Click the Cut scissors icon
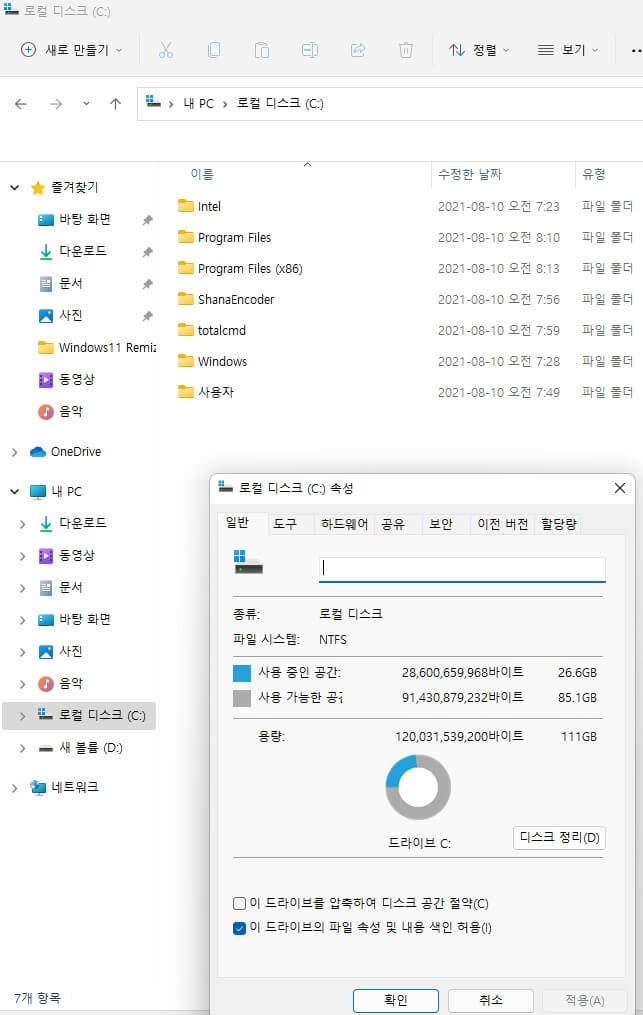This screenshot has width=643, height=1015. click(x=166, y=50)
